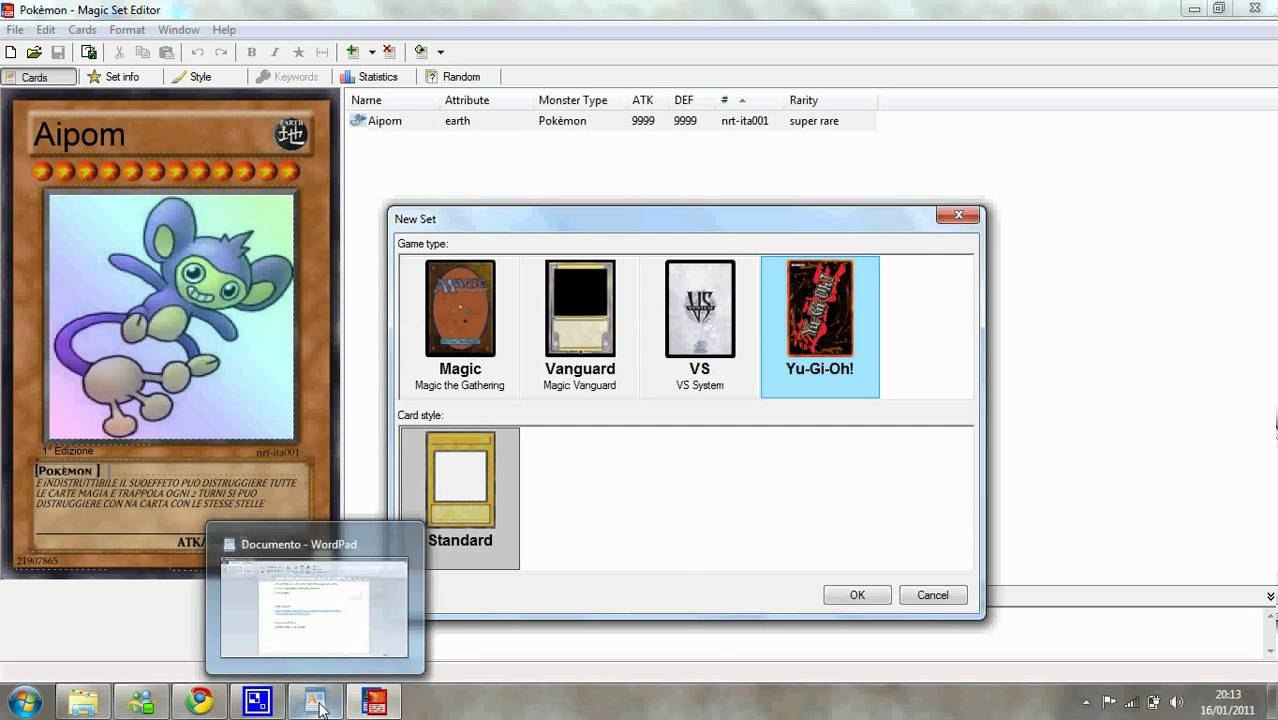Image resolution: width=1278 pixels, height=720 pixels.
Task: Open the Window menu
Action: point(178,30)
